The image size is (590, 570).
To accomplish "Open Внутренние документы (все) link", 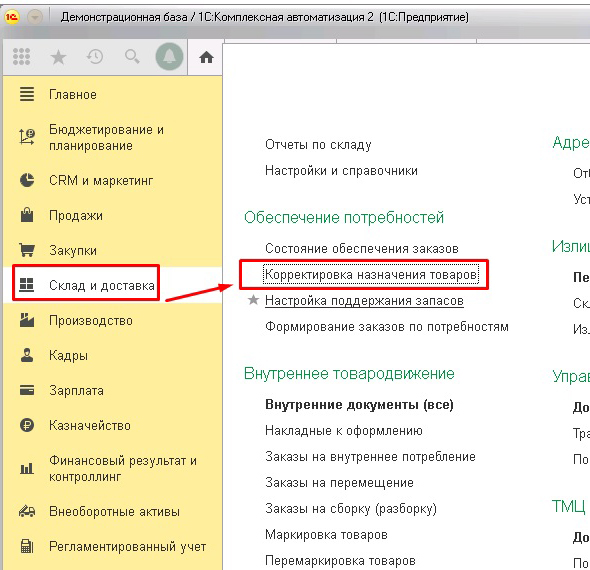I will (x=359, y=404).
